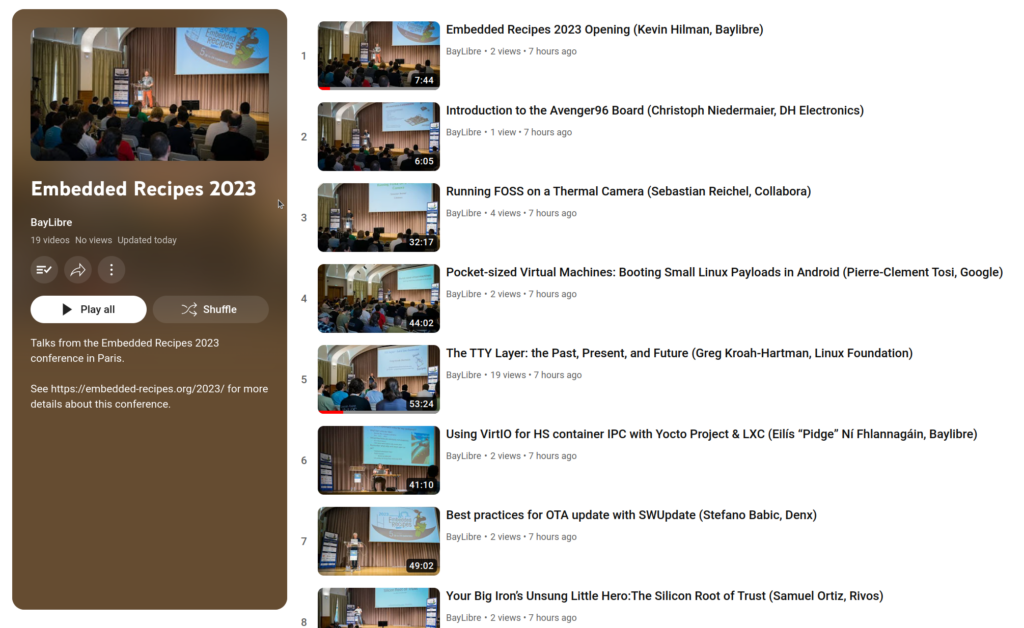This screenshot has height=628, width=1024.
Task: Open thumbnail of Using VirtIO video
Action: [x=379, y=460]
